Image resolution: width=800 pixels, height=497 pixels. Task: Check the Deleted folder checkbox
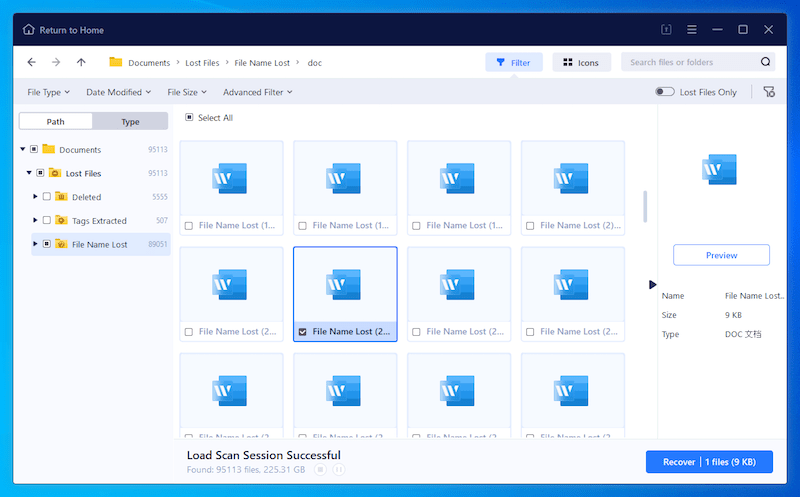tap(46, 196)
